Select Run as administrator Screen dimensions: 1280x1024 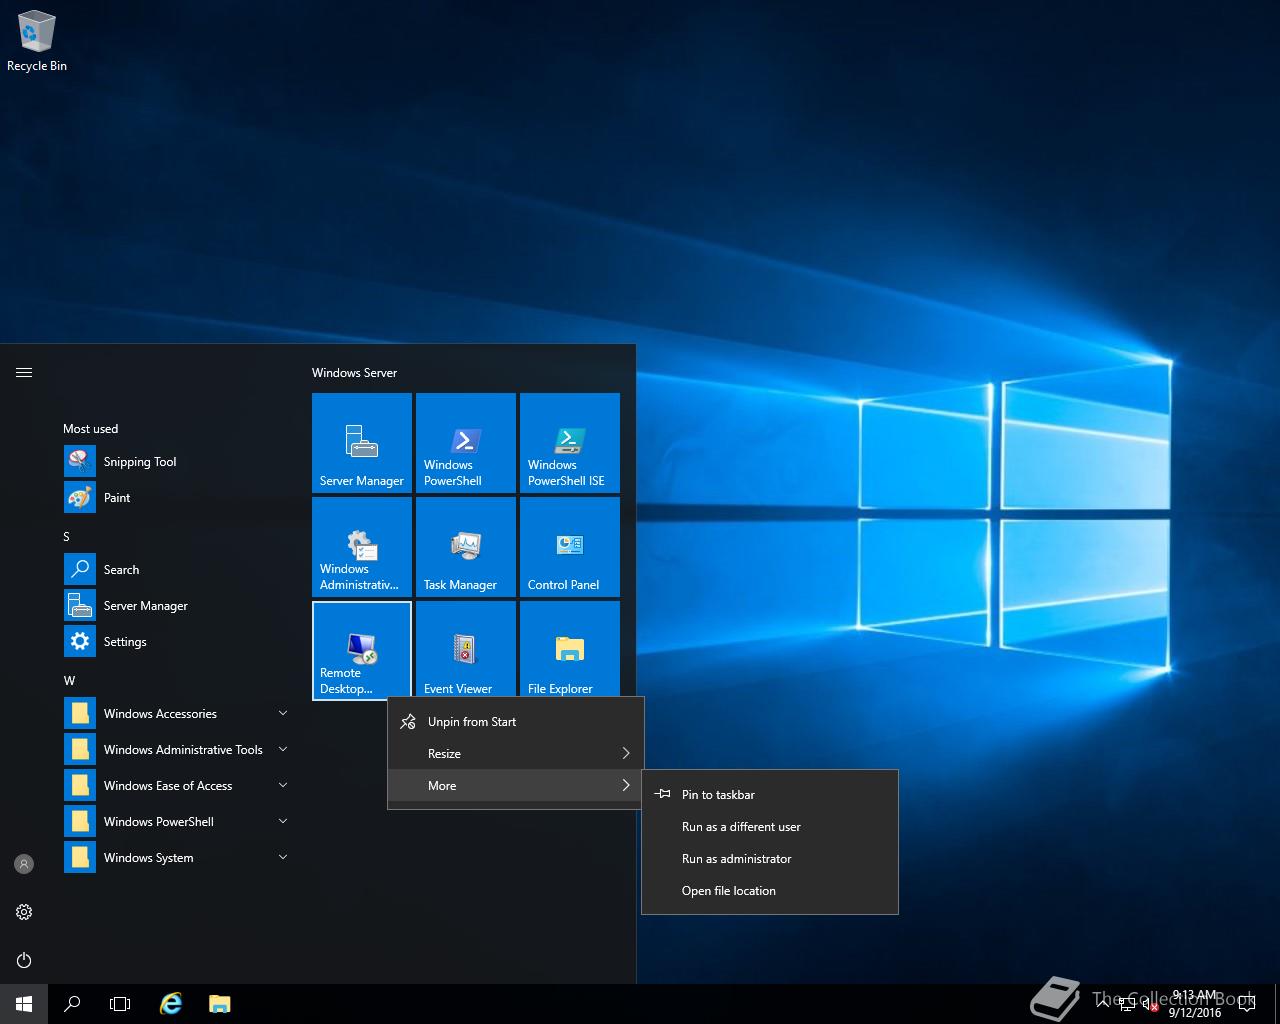click(x=770, y=858)
